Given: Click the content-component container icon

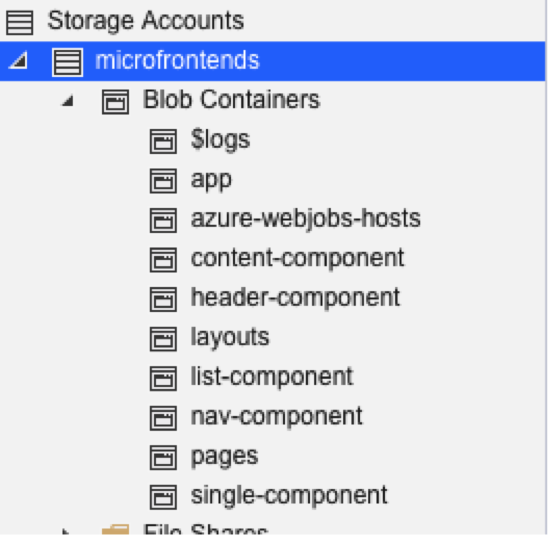Looking at the screenshot, I should click(x=163, y=260).
